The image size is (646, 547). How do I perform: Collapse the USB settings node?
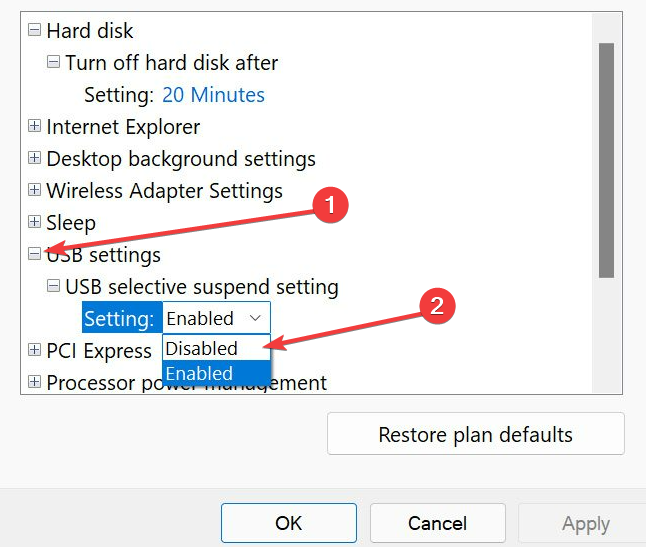[35, 255]
